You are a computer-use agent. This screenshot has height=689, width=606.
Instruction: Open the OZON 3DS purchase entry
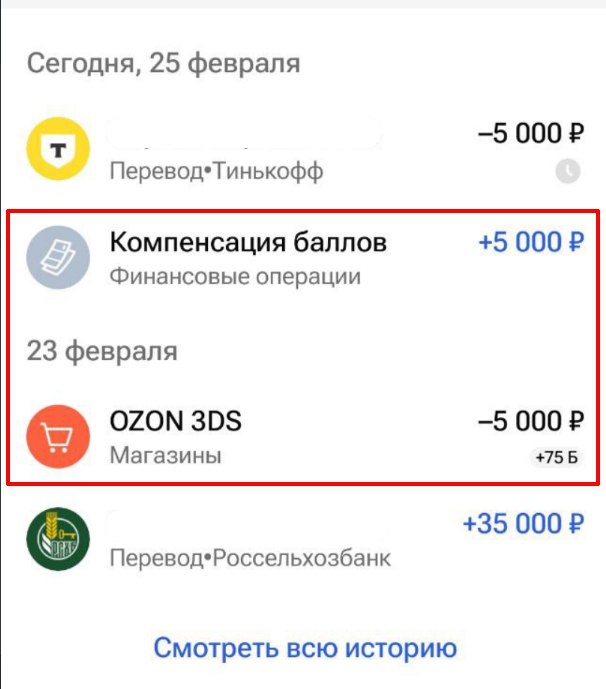click(303, 436)
